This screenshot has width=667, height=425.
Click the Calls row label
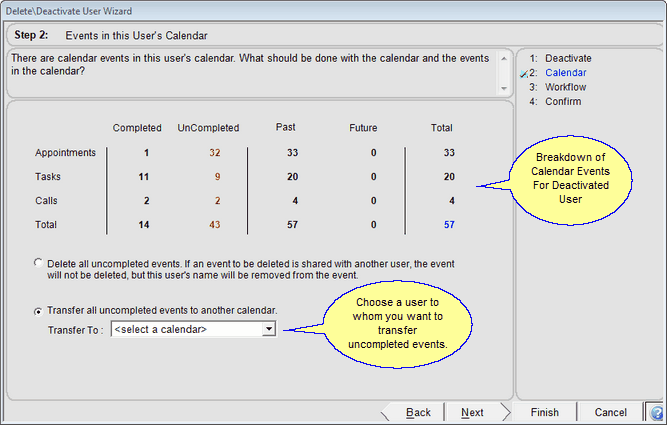(x=46, y=200)
